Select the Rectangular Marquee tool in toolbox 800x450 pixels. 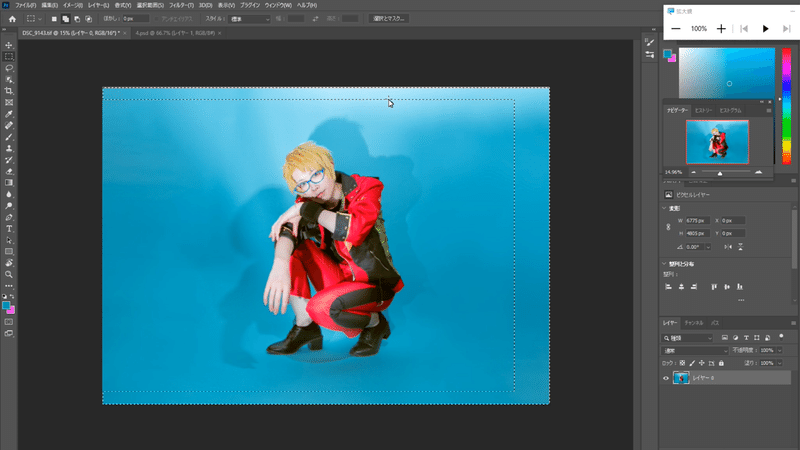click(x=9, y=57)
